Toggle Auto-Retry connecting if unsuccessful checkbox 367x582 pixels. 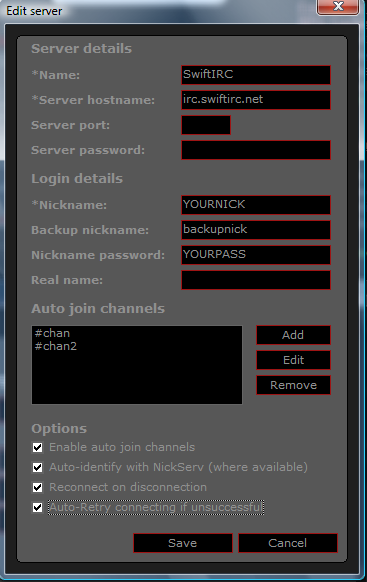37,507
